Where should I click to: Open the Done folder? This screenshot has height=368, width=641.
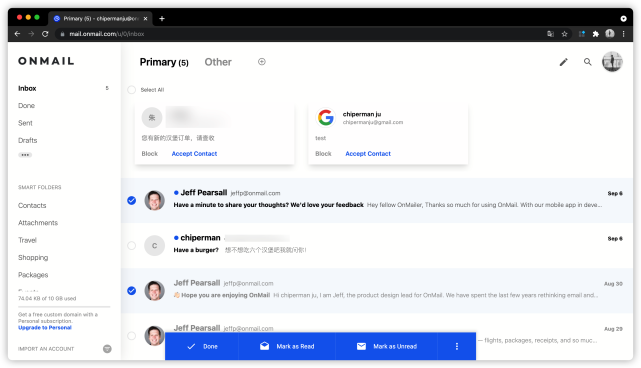26,105
